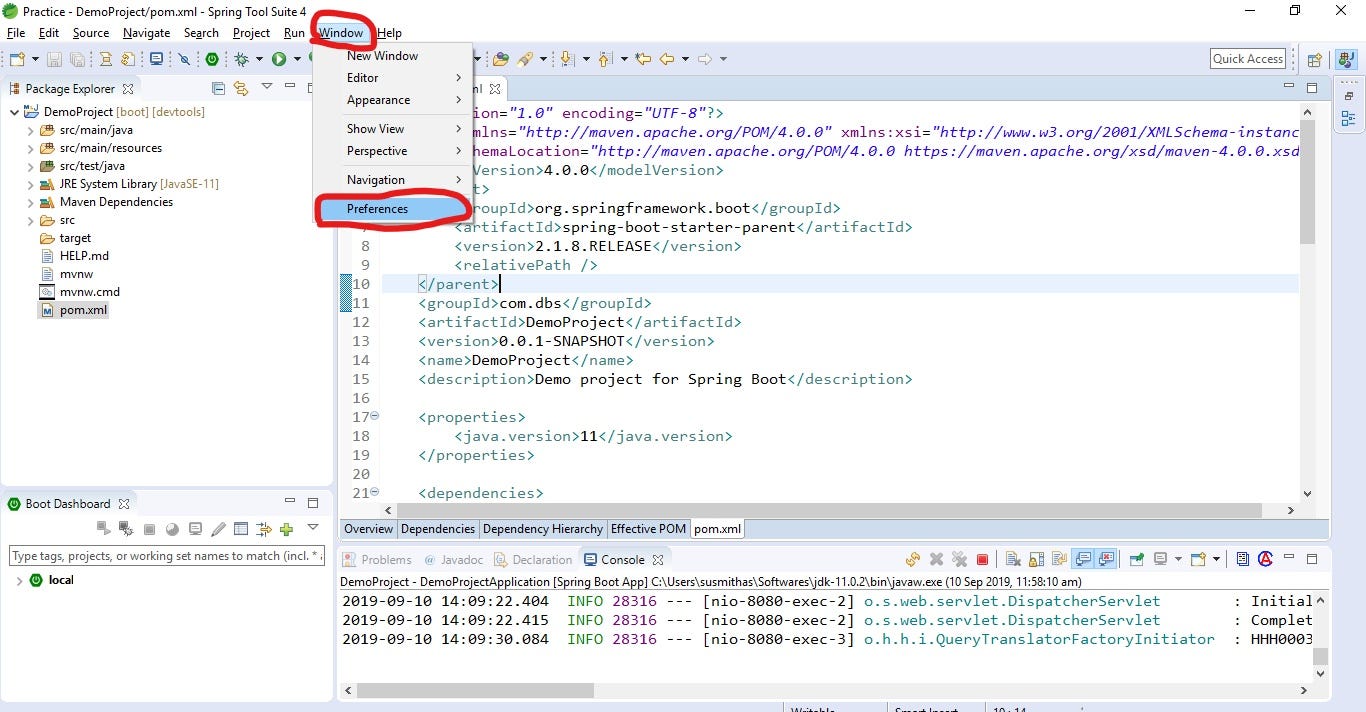This screenshot has width=1366, height=712.
Task: Close the Console tab with its X
Action: pyautogui.click(x=658, y=560)
